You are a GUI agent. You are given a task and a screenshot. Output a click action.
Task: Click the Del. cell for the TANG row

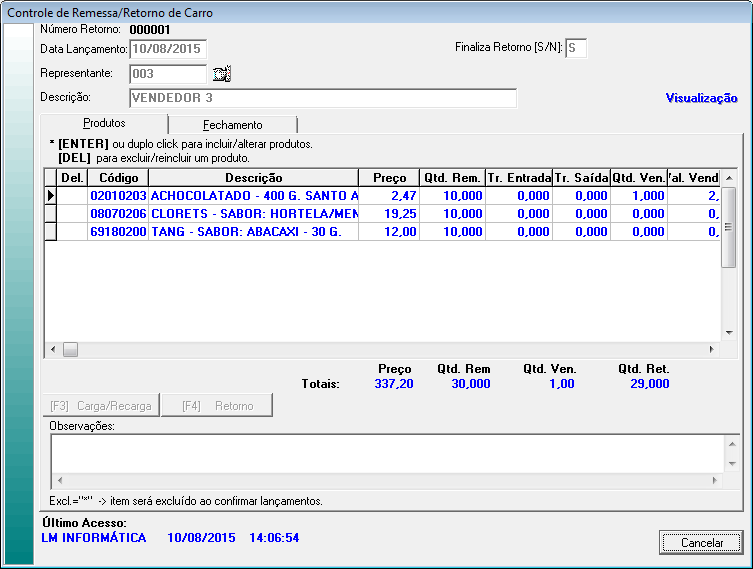point(72,232)
